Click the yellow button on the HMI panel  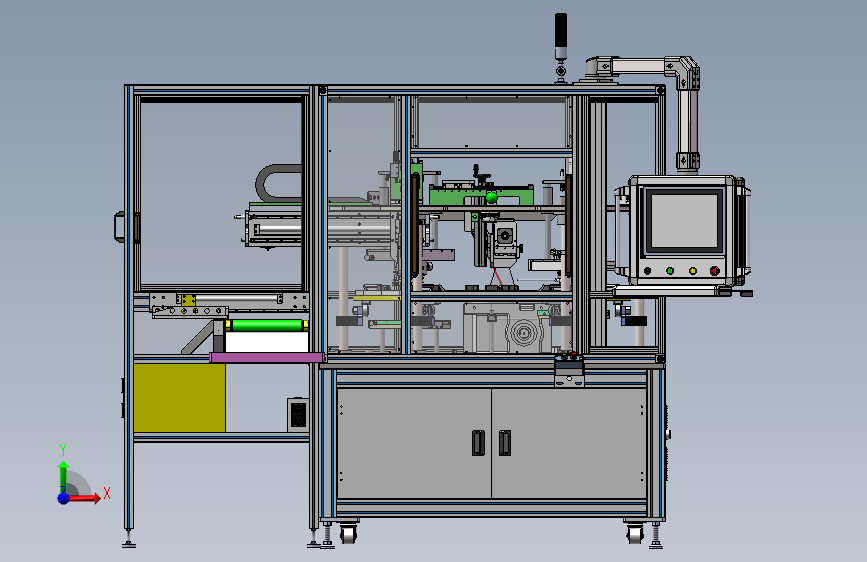coord(692,271)
